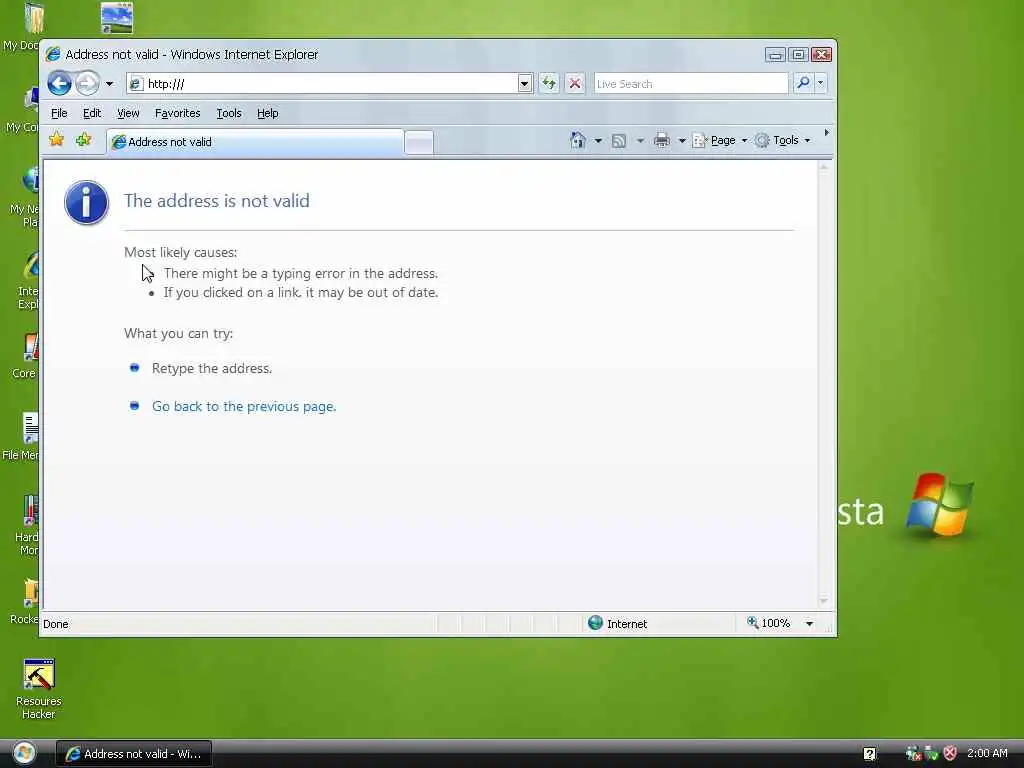Open the Page command bar menu
The height and width of the screenshot is (768, 1024).
click(720, 140)
